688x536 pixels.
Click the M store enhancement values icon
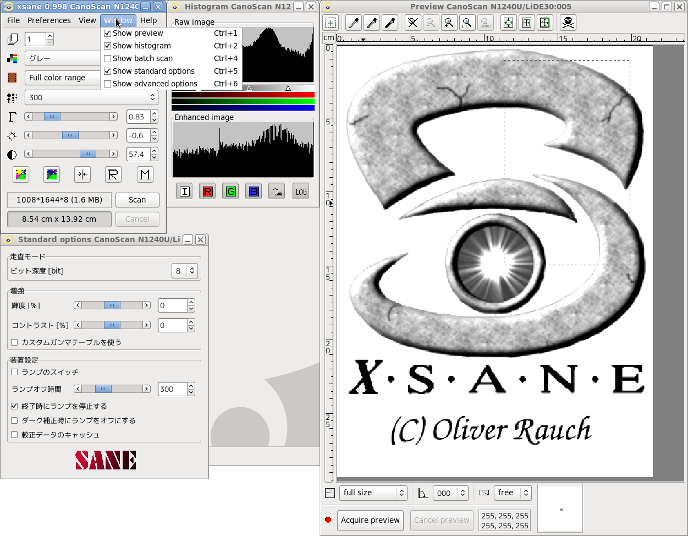(x=145, y=175)
